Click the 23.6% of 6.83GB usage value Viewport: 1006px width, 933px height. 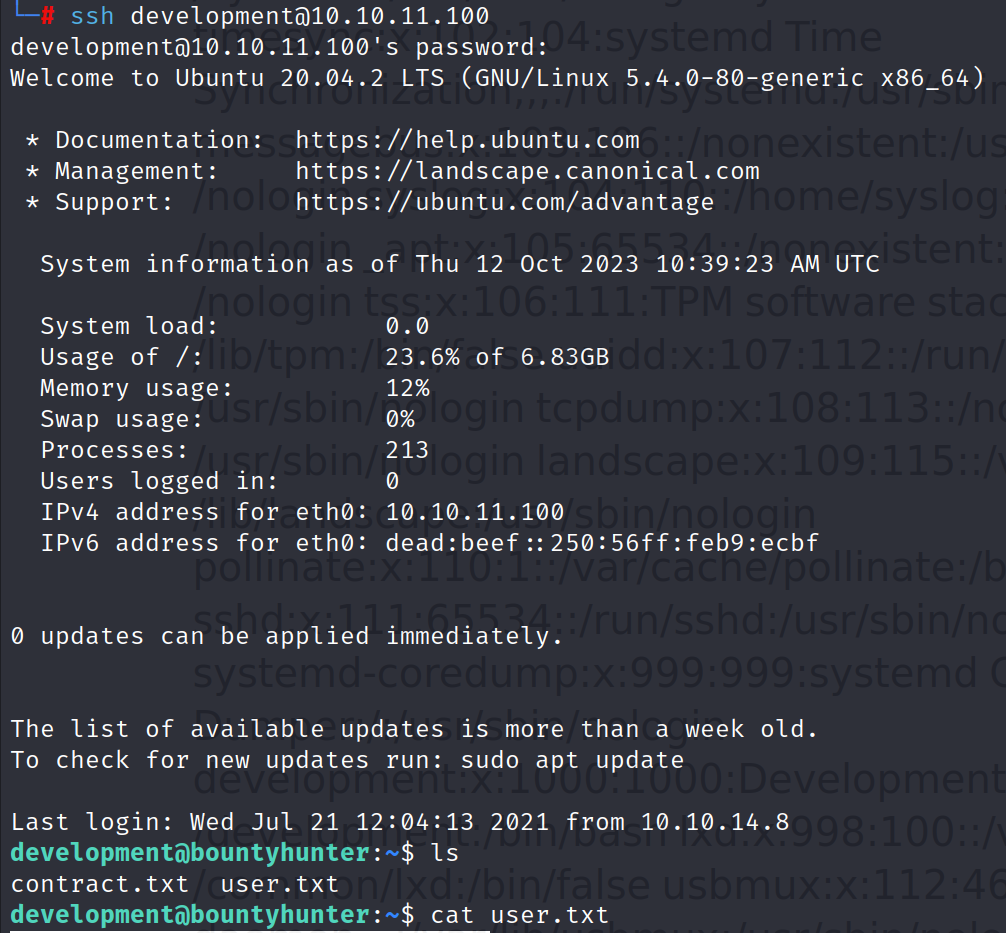(x=497, y=357)
